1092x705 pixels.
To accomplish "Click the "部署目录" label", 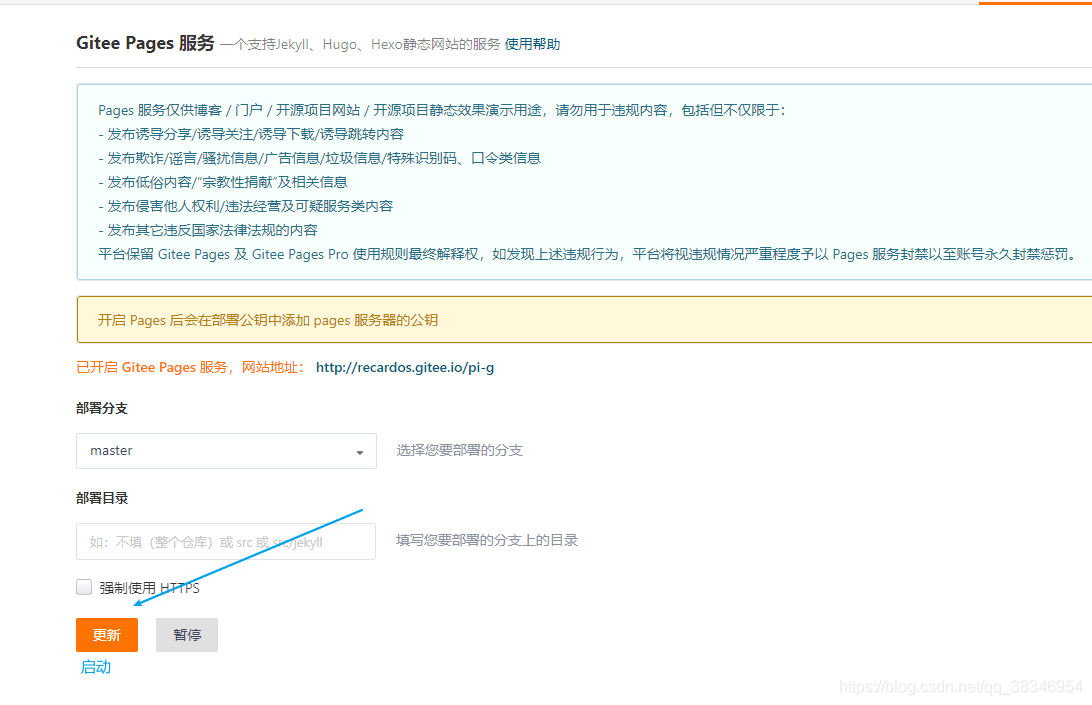I will pyautogui.click(x=102, y=498).
